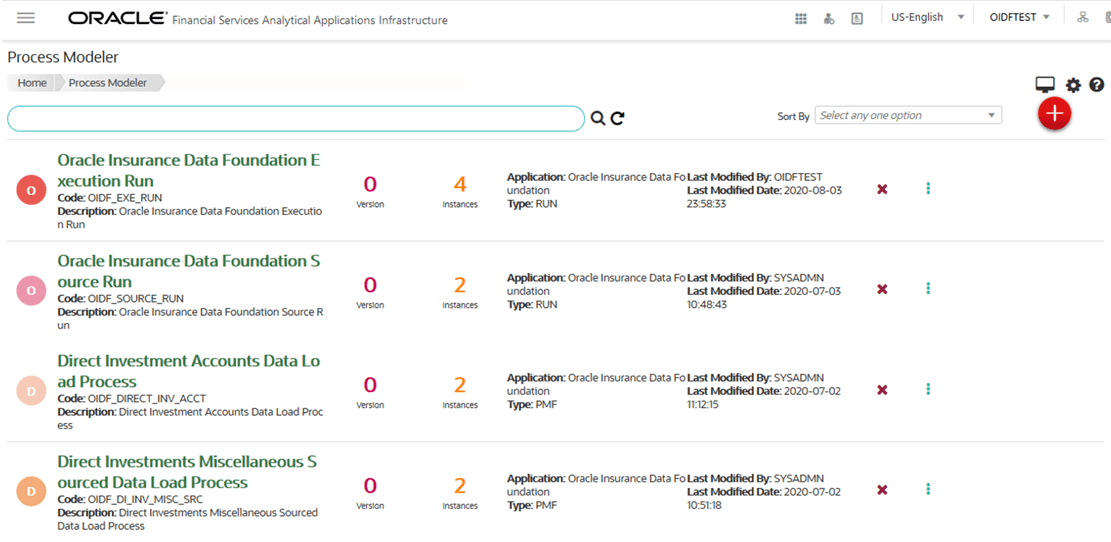Click the search input field

[x=296, y=119]
